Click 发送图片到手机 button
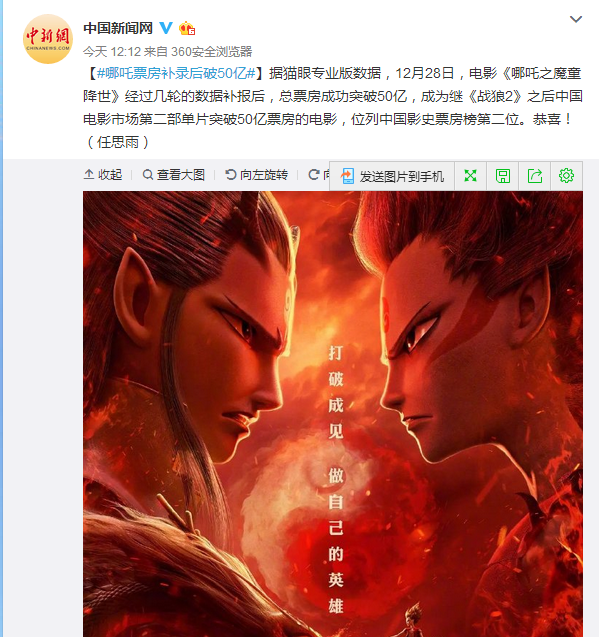 pyautogui.click(x=392, y=176)
